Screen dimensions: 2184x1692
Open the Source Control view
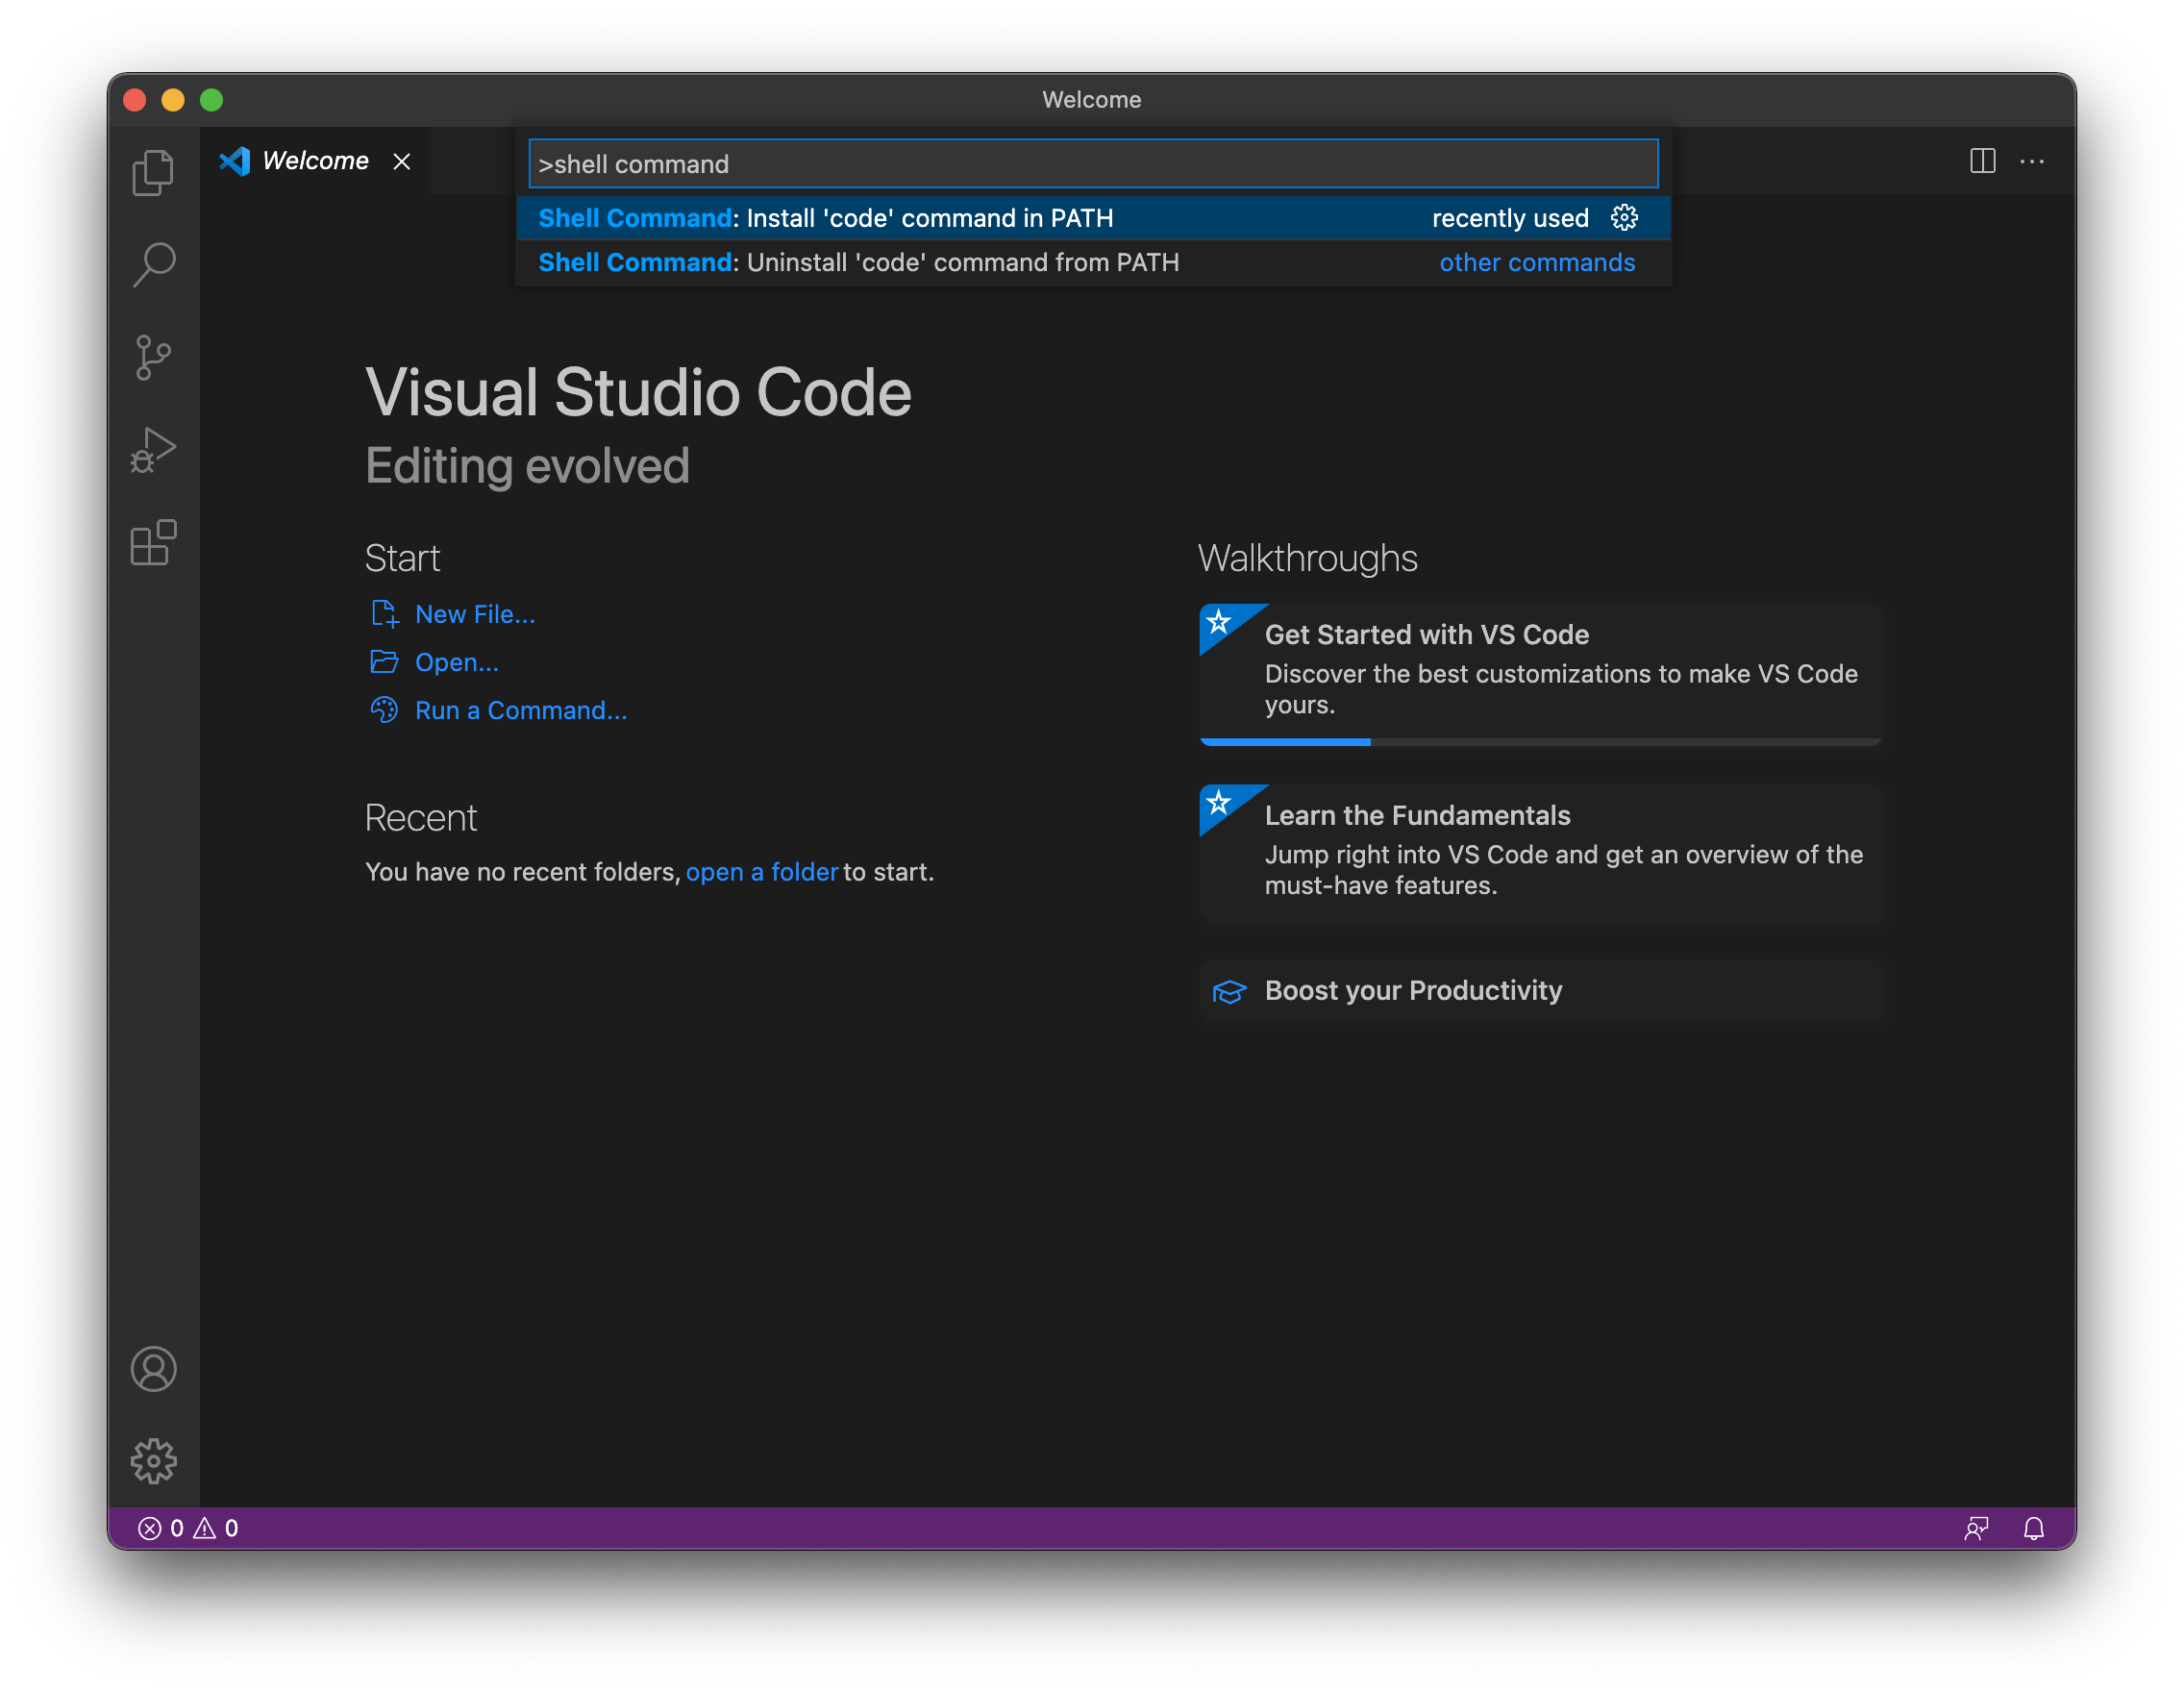point(154,357)
